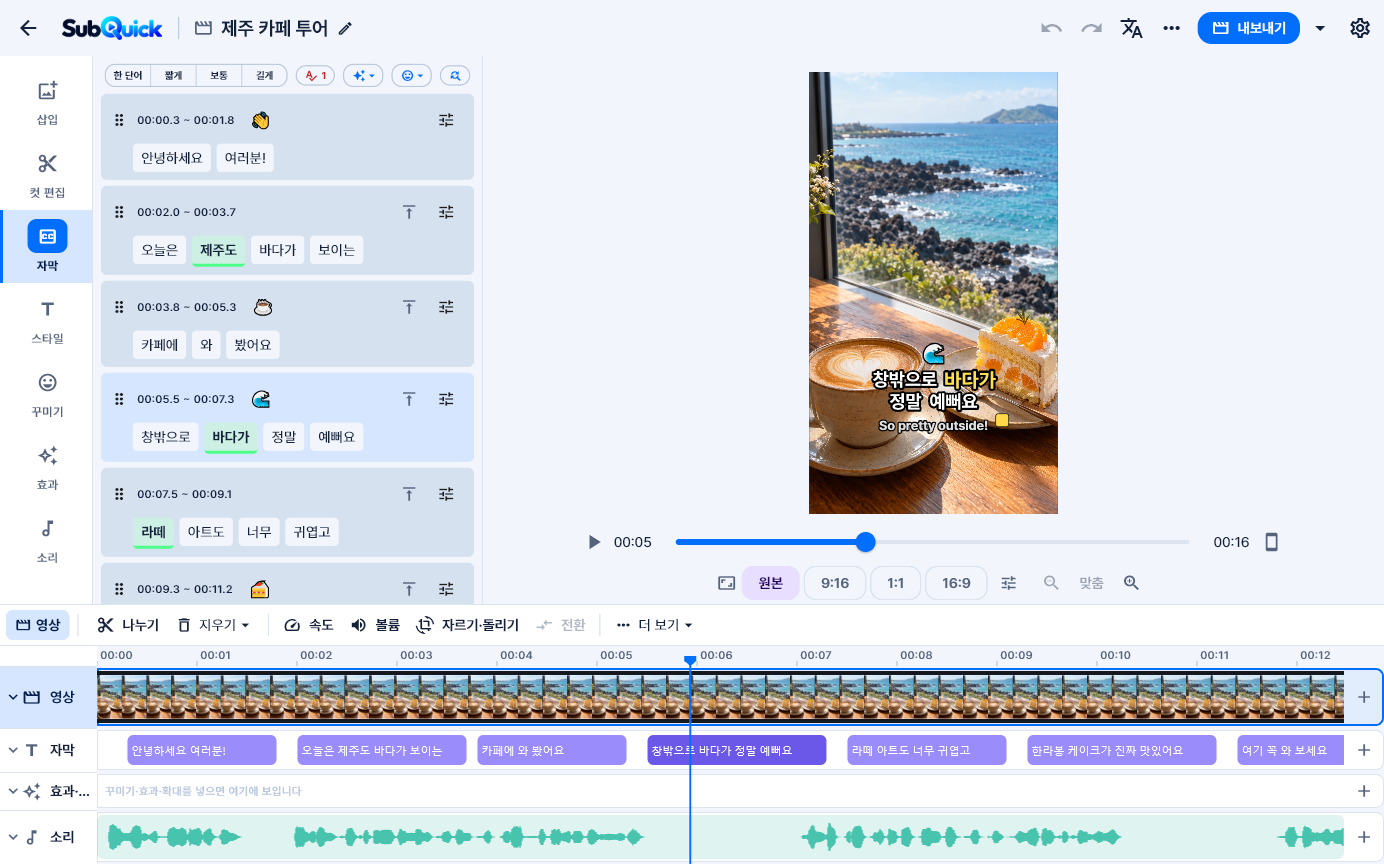Play the video preview
The image size is (1384, 864).
pyautogui.click(x=594, y=542)
